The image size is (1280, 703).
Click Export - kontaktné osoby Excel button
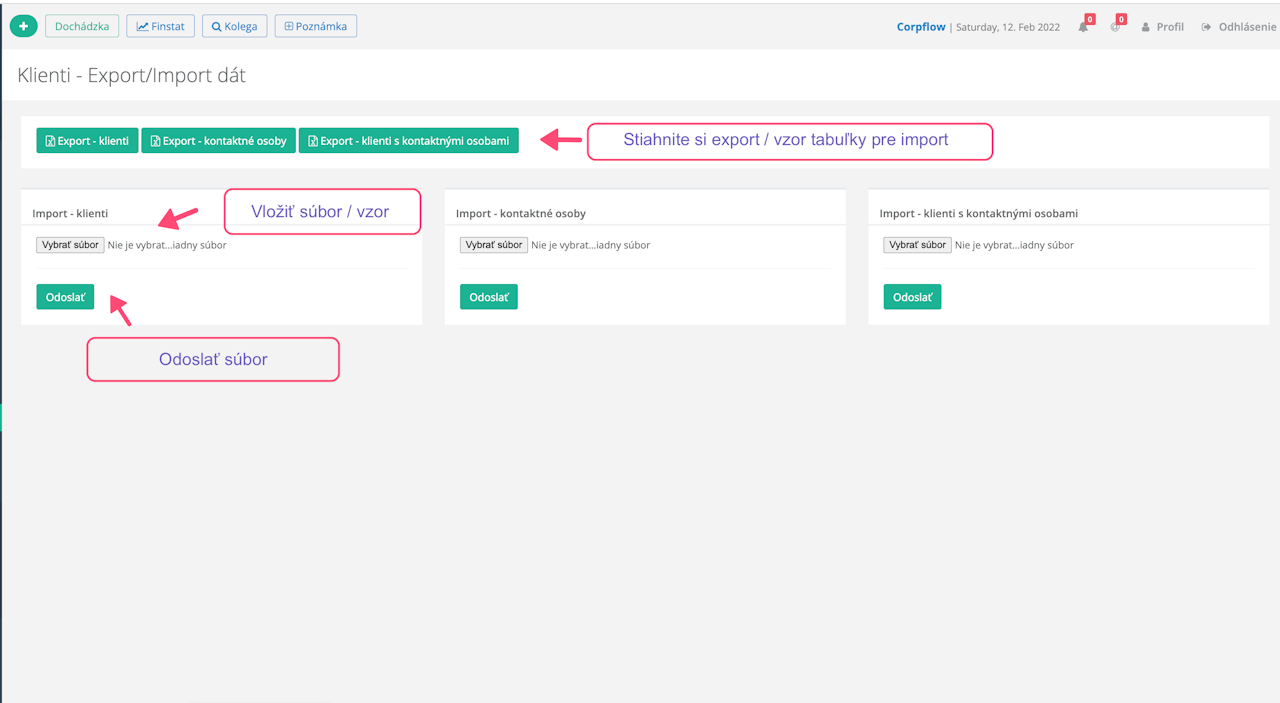218,141
